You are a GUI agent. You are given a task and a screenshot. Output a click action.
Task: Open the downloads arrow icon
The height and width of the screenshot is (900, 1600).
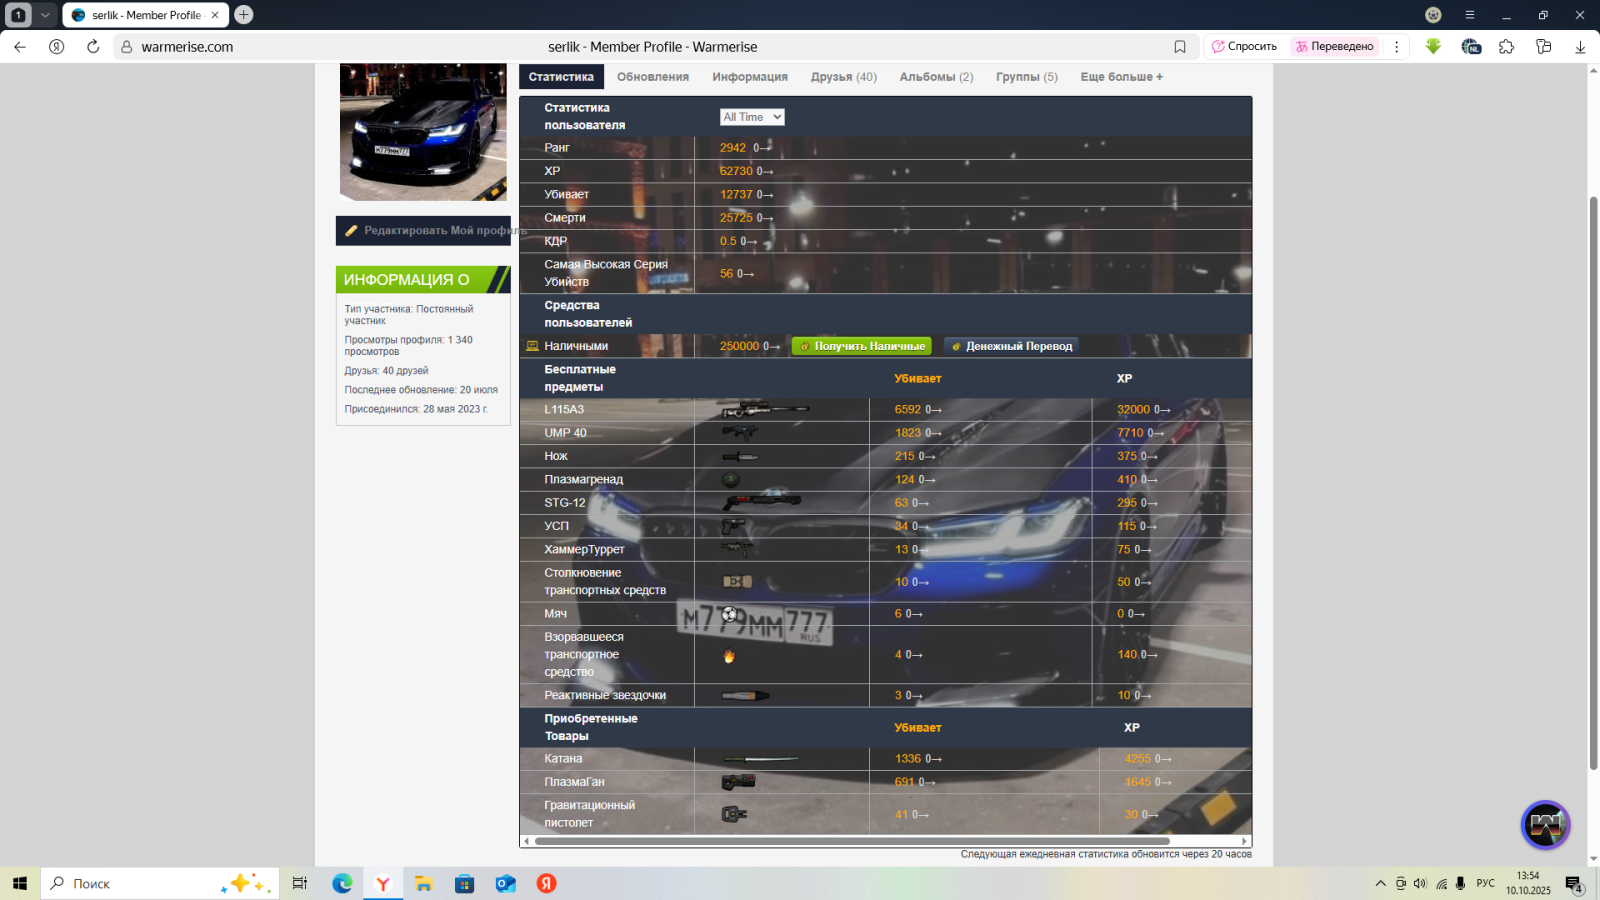[x=1580, y=47]
